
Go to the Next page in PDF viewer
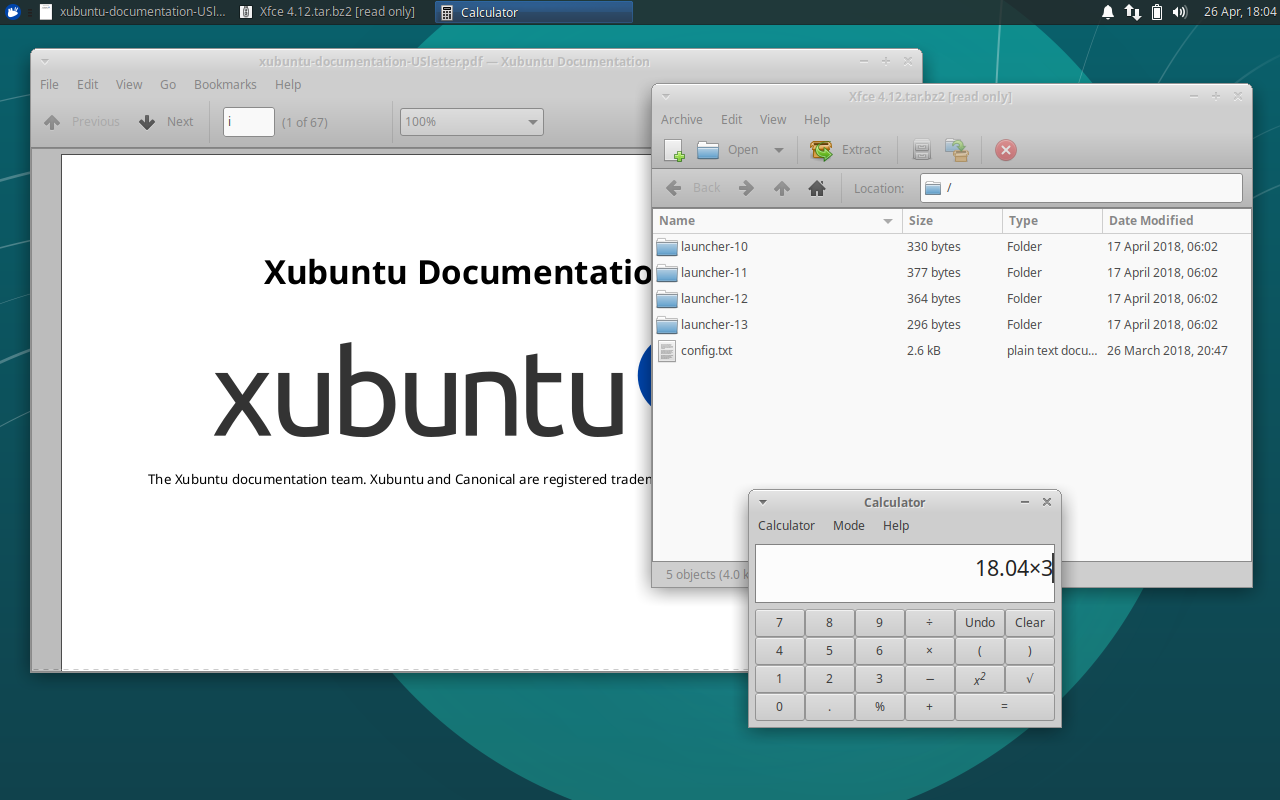click(167, 122)
